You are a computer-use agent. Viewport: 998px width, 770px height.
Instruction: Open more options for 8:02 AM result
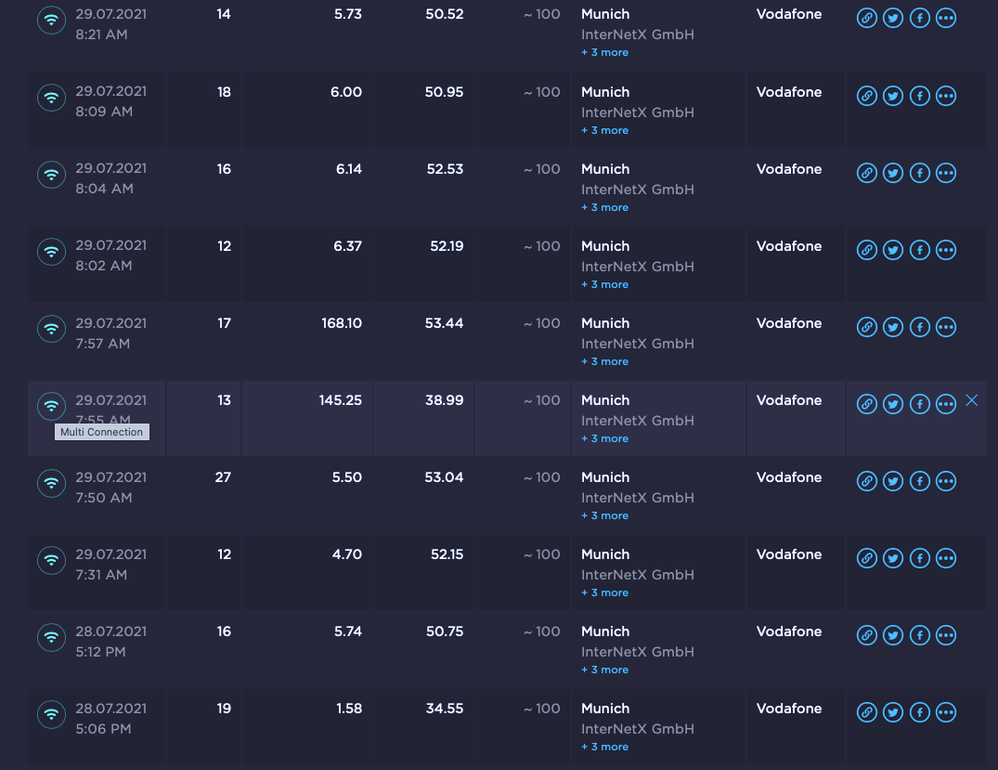click(x=945, y=250)
